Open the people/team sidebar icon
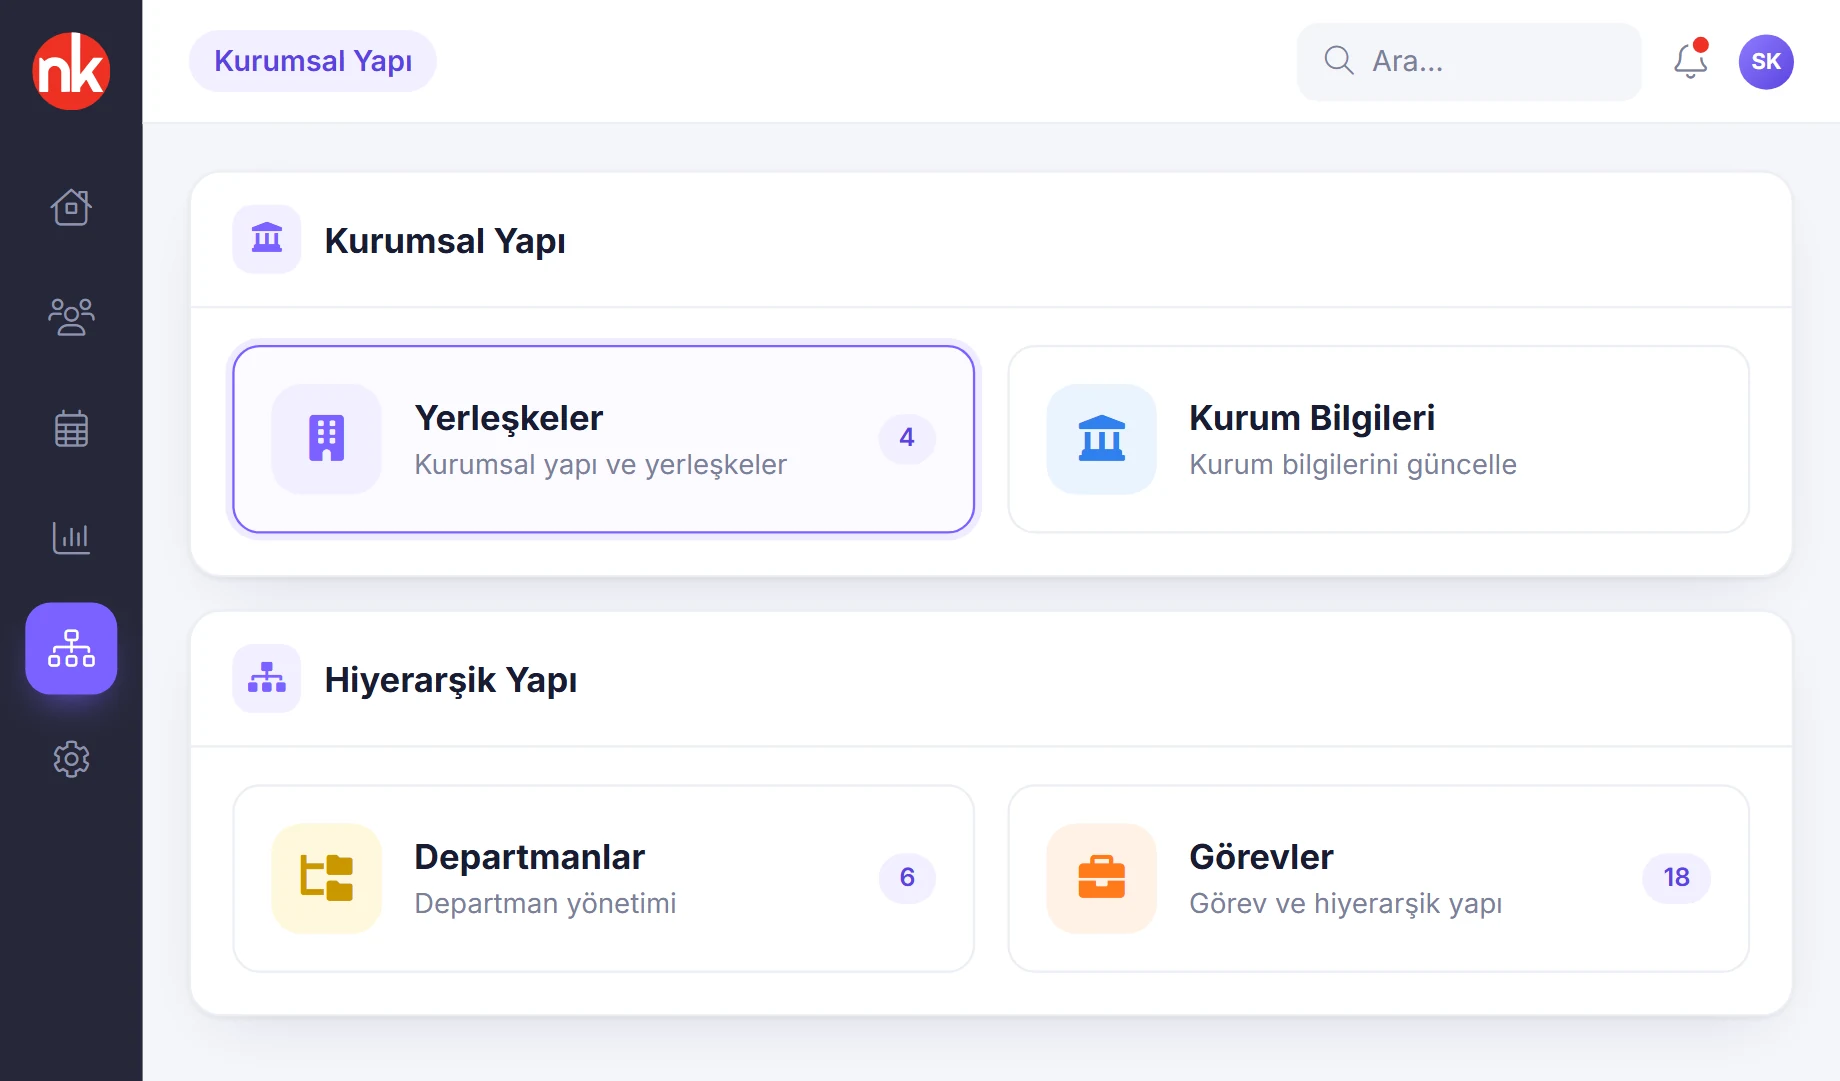The width and height of the screenshot is (1840, 1081). tap(71, 317)
